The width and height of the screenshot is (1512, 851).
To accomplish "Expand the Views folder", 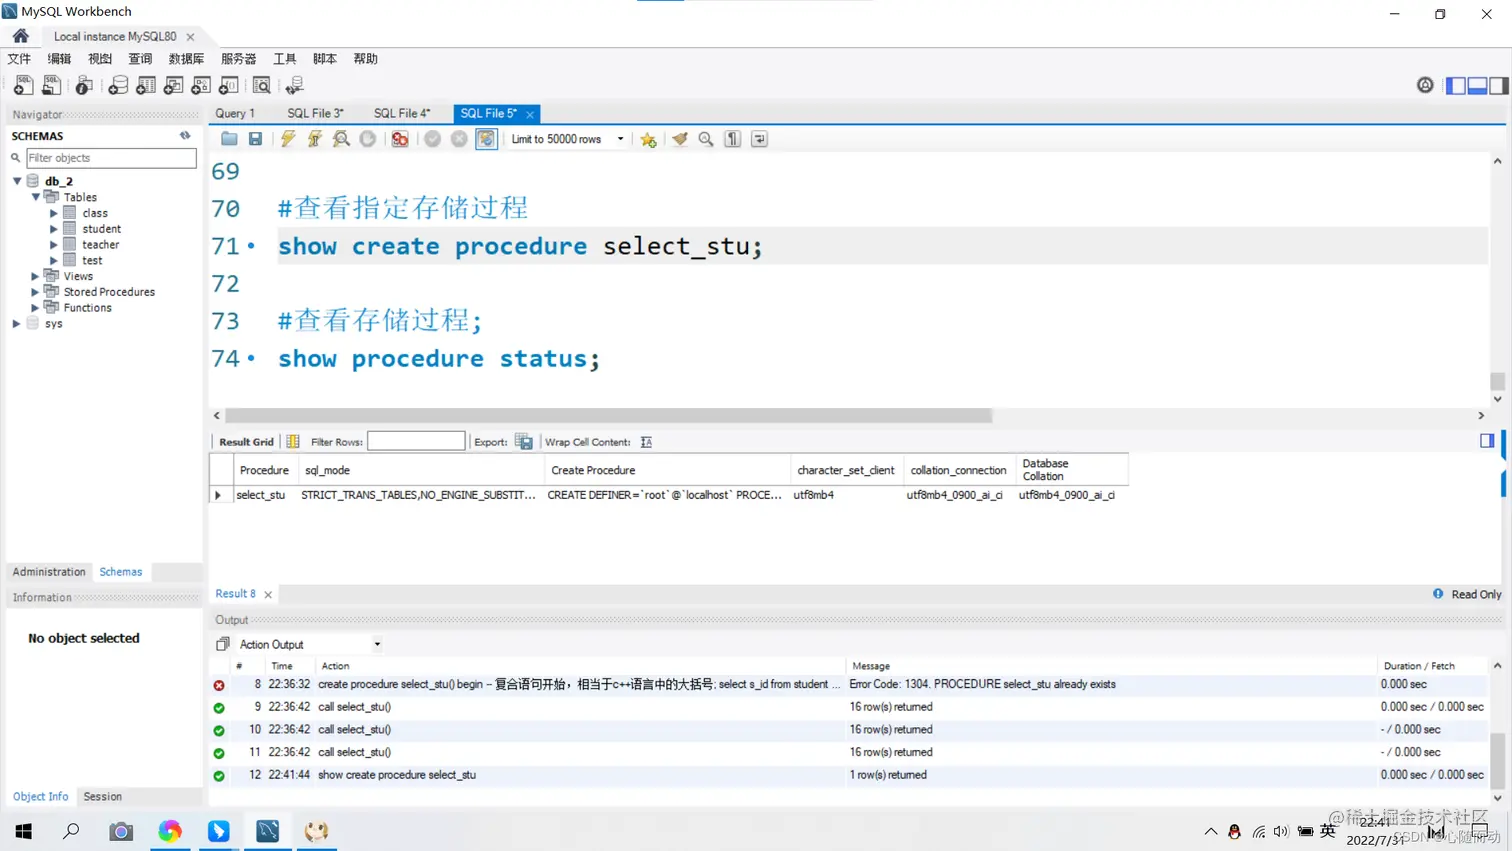I will point(36,276).
